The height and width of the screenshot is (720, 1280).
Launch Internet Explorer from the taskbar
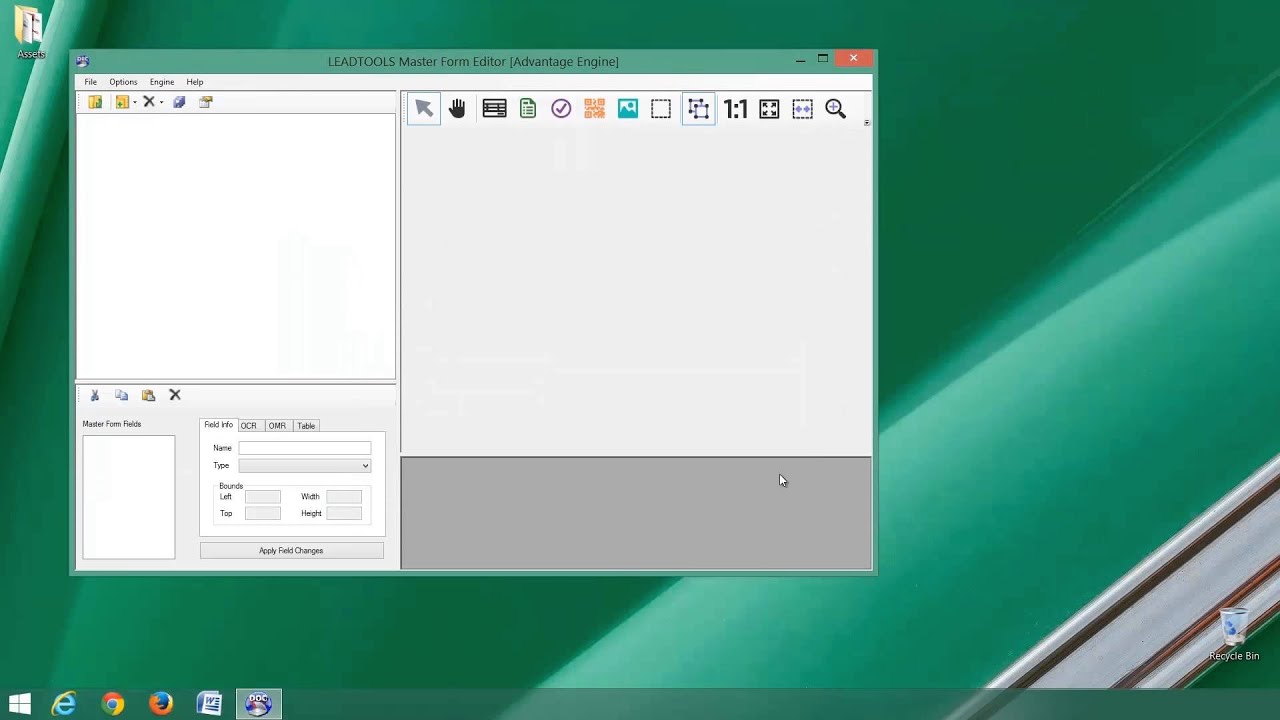click(65, 705)
